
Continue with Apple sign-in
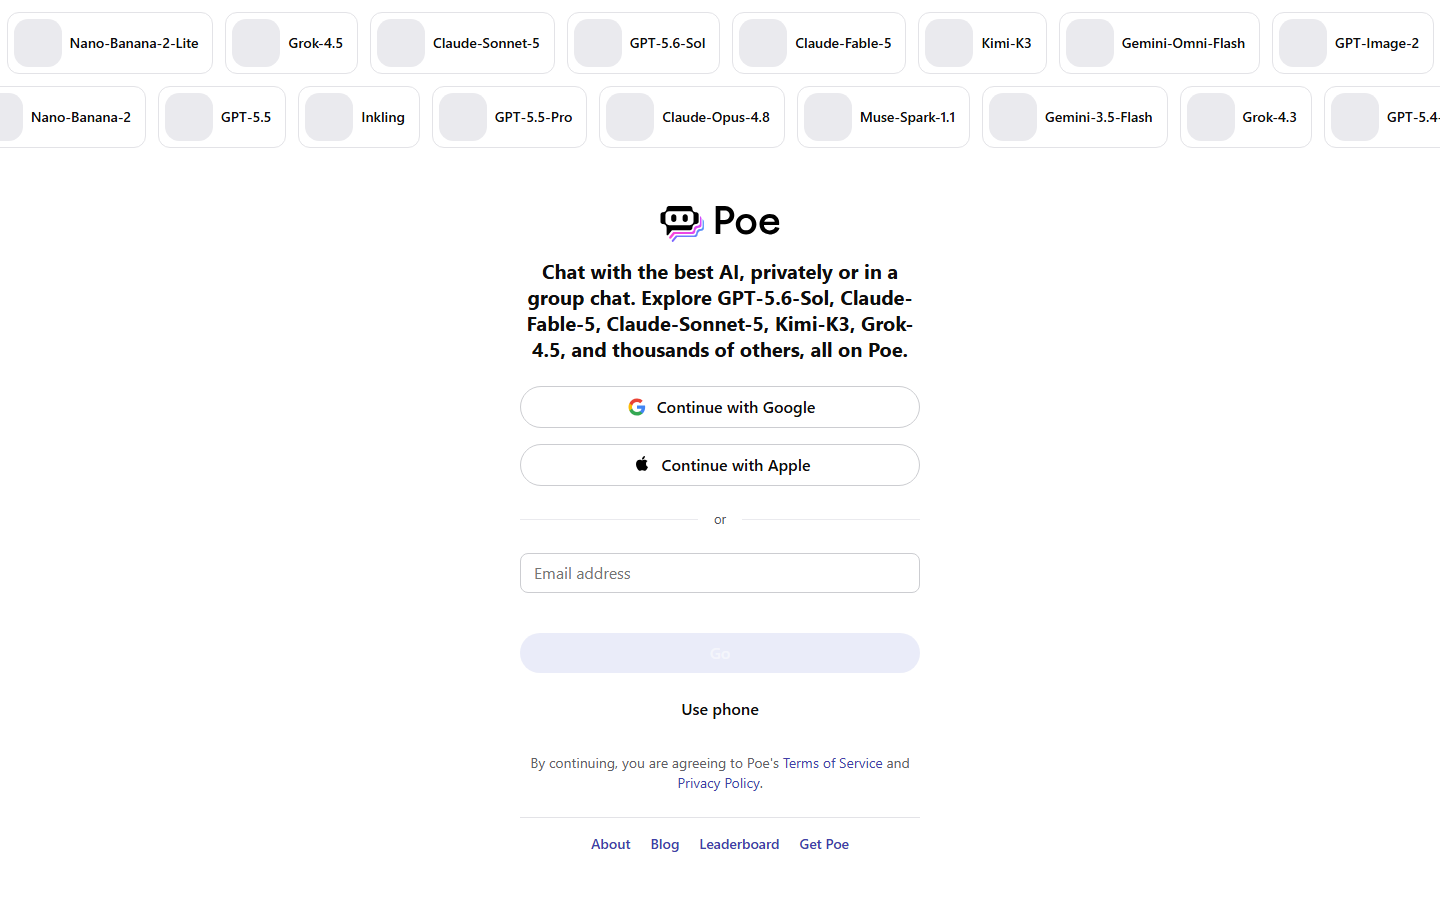coord(720,465)
